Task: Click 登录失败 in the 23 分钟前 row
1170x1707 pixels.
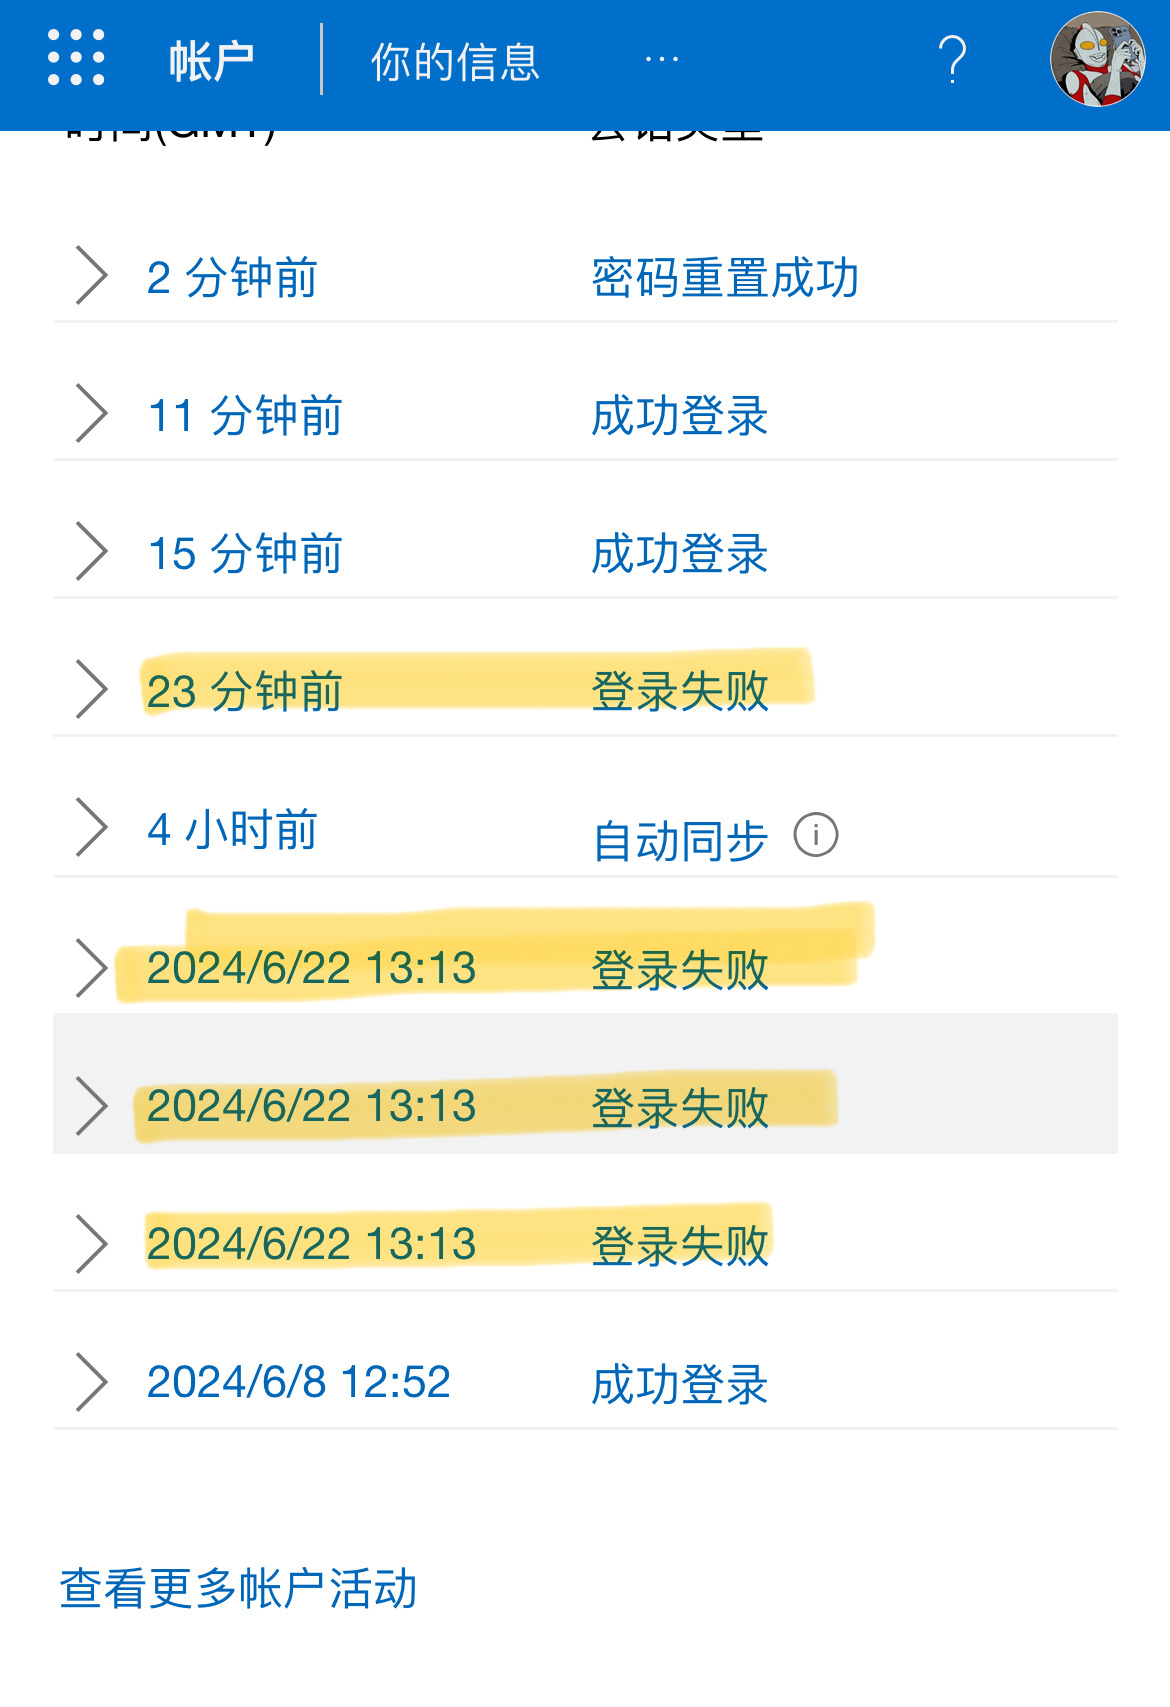Action: (680, 692)
